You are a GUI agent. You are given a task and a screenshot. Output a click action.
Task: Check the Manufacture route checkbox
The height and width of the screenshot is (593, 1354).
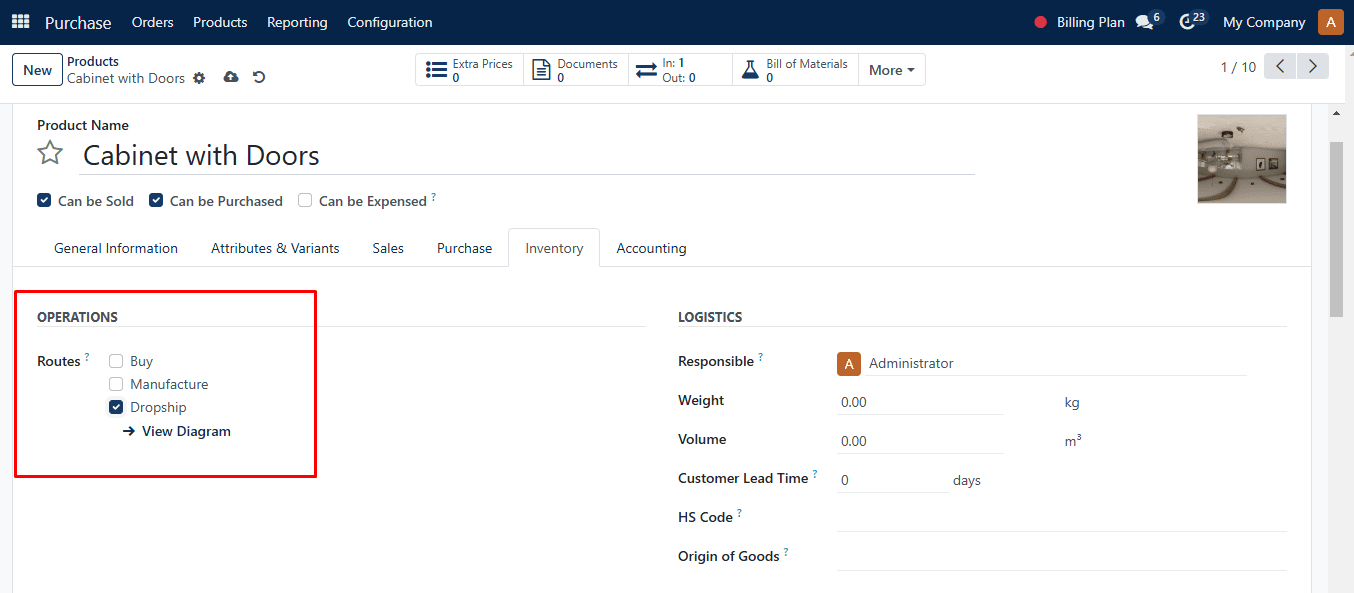(116, 384)
